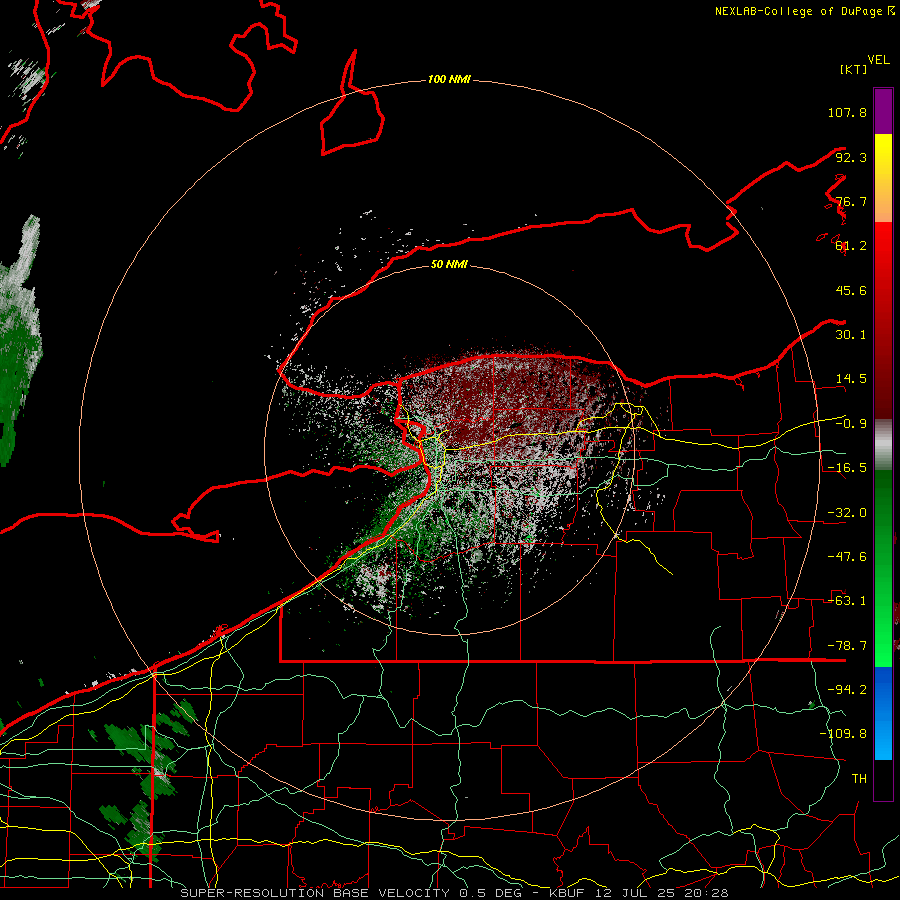Click the blue segment of velocity color bar
The image size is (900, 900).
[883, 713]
